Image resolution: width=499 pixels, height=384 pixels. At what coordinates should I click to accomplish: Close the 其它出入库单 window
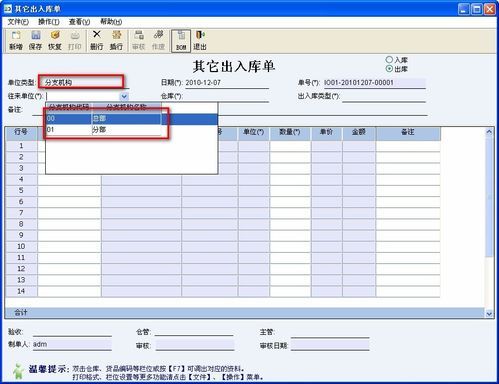click(489, 9)
